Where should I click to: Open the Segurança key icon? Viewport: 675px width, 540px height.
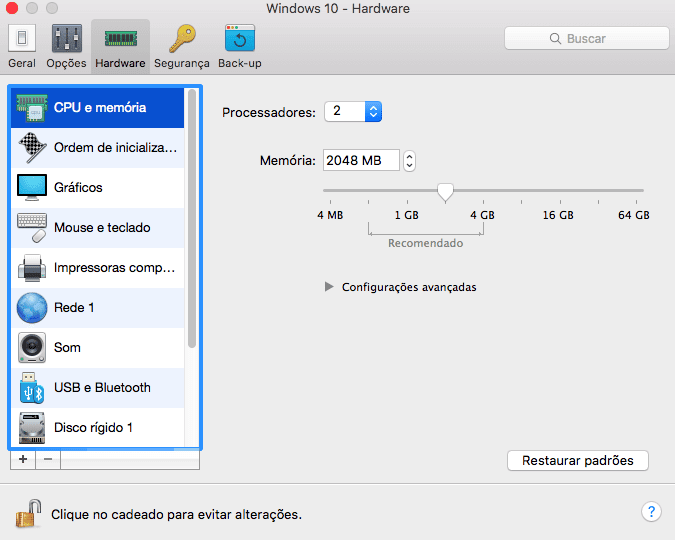pyautogui.click(x=182, y=38)
